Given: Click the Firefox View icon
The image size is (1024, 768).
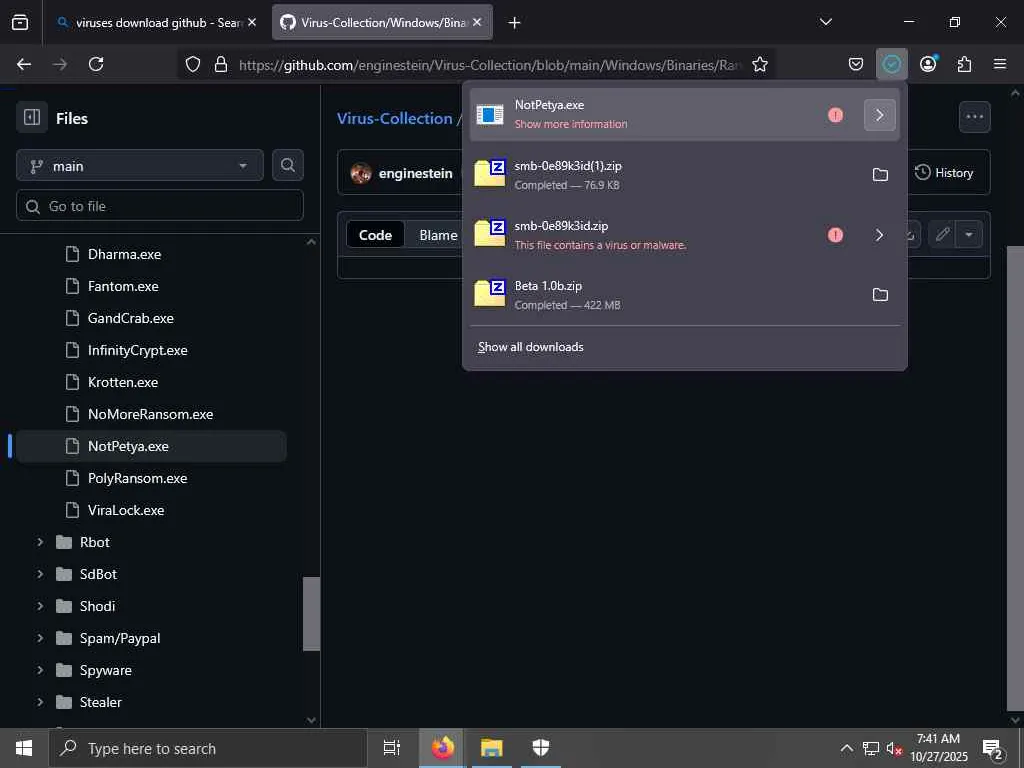Looking at the screenshot, I should click(20, 22).
